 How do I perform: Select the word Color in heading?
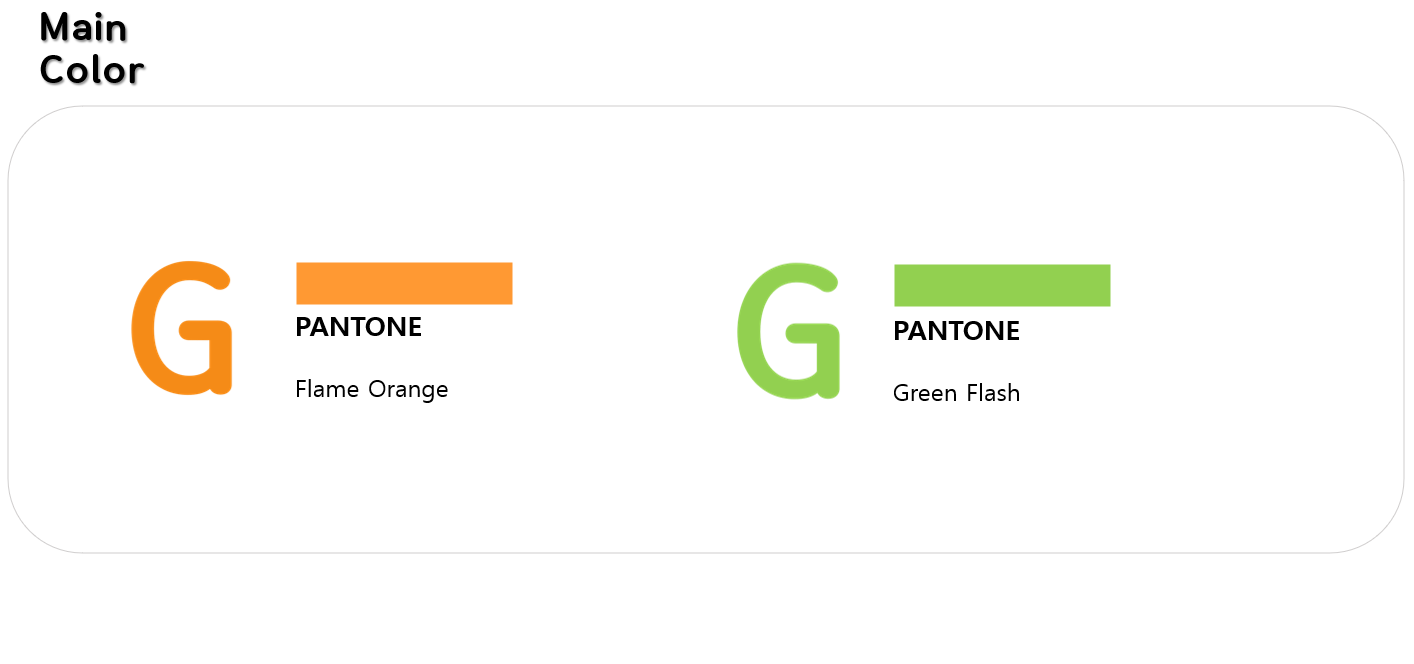(92, 70)
